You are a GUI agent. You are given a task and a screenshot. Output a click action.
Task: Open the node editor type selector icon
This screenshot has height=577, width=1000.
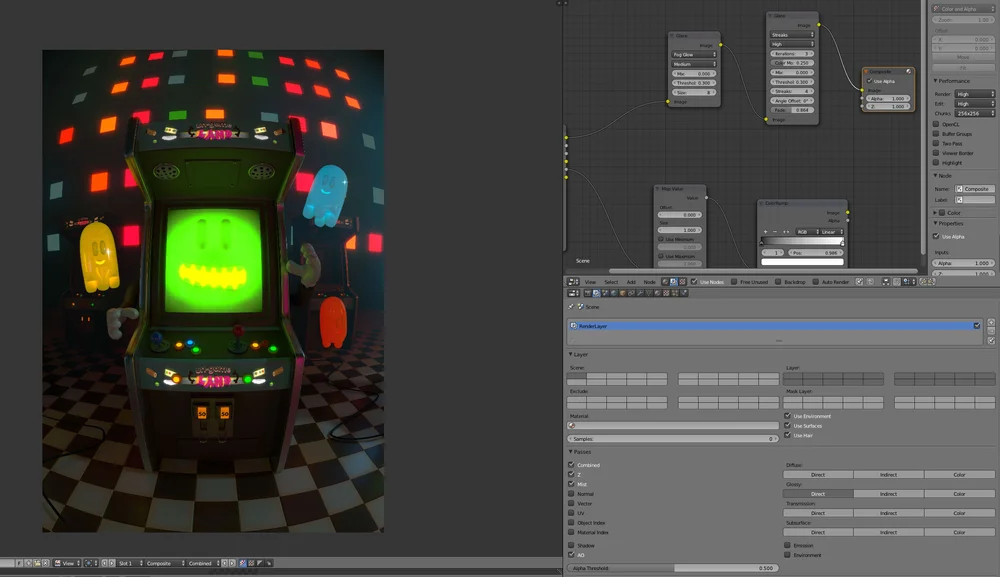[573, 282]
